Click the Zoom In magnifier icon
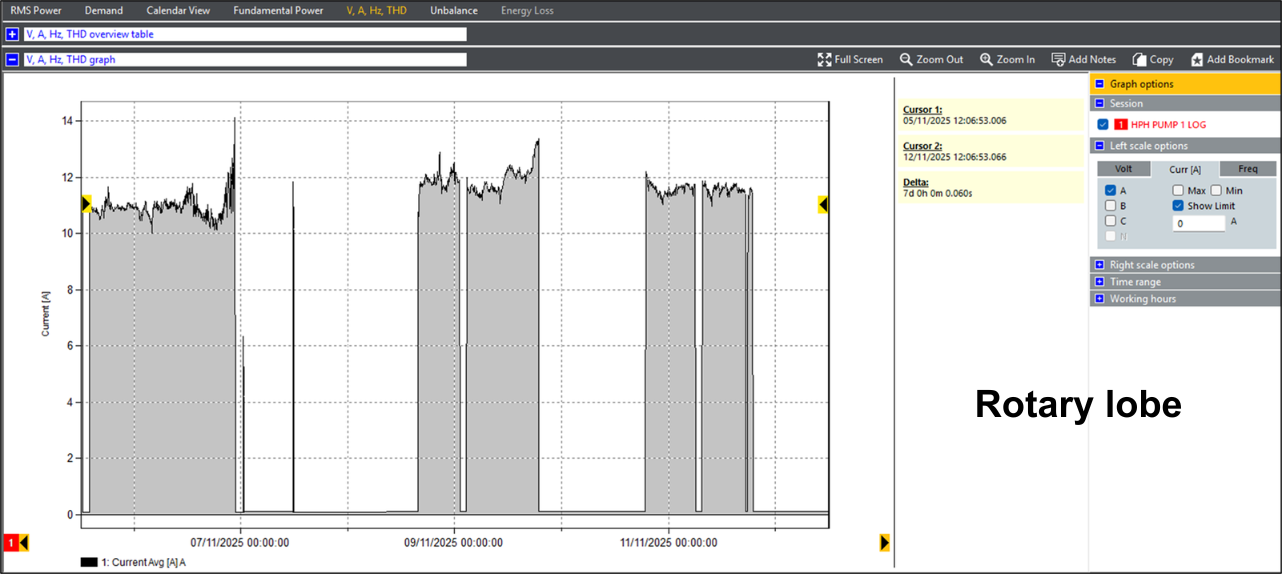Screen dimensions: 1282x574 986,60
